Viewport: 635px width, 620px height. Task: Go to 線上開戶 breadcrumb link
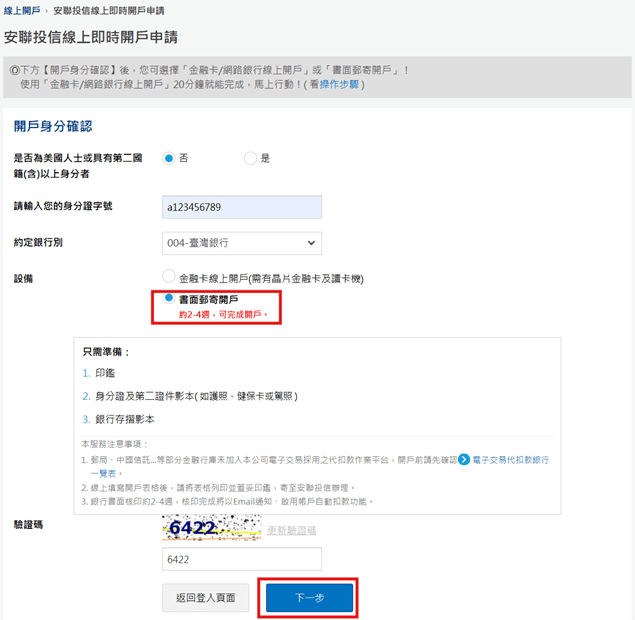pos(22,10)
